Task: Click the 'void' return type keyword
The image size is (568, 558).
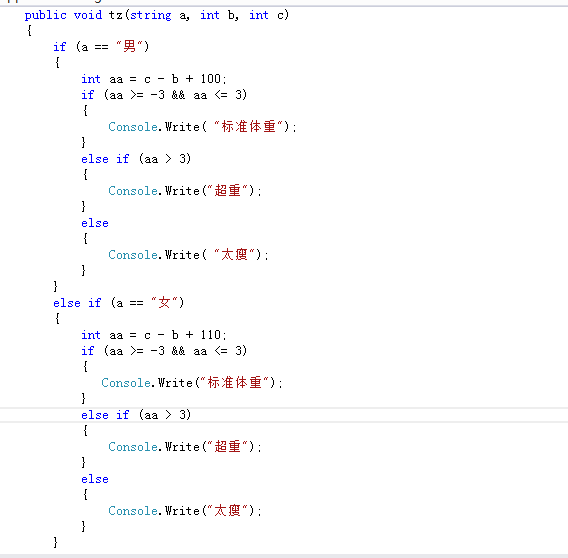Action: pyautogui.click(x=88, y=15)
